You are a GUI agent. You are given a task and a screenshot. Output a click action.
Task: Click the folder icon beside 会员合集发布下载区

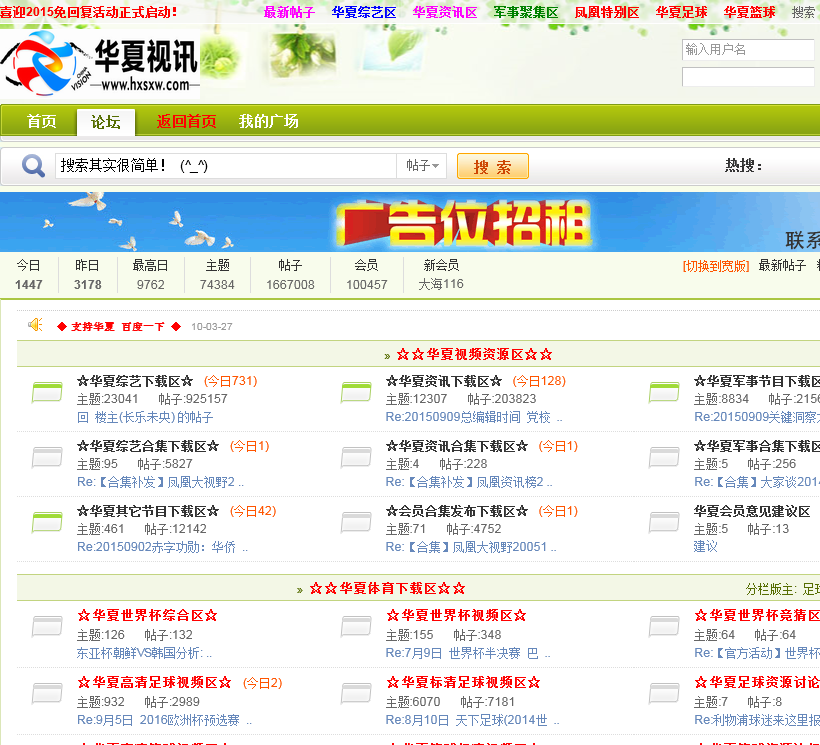coord(356,523)
